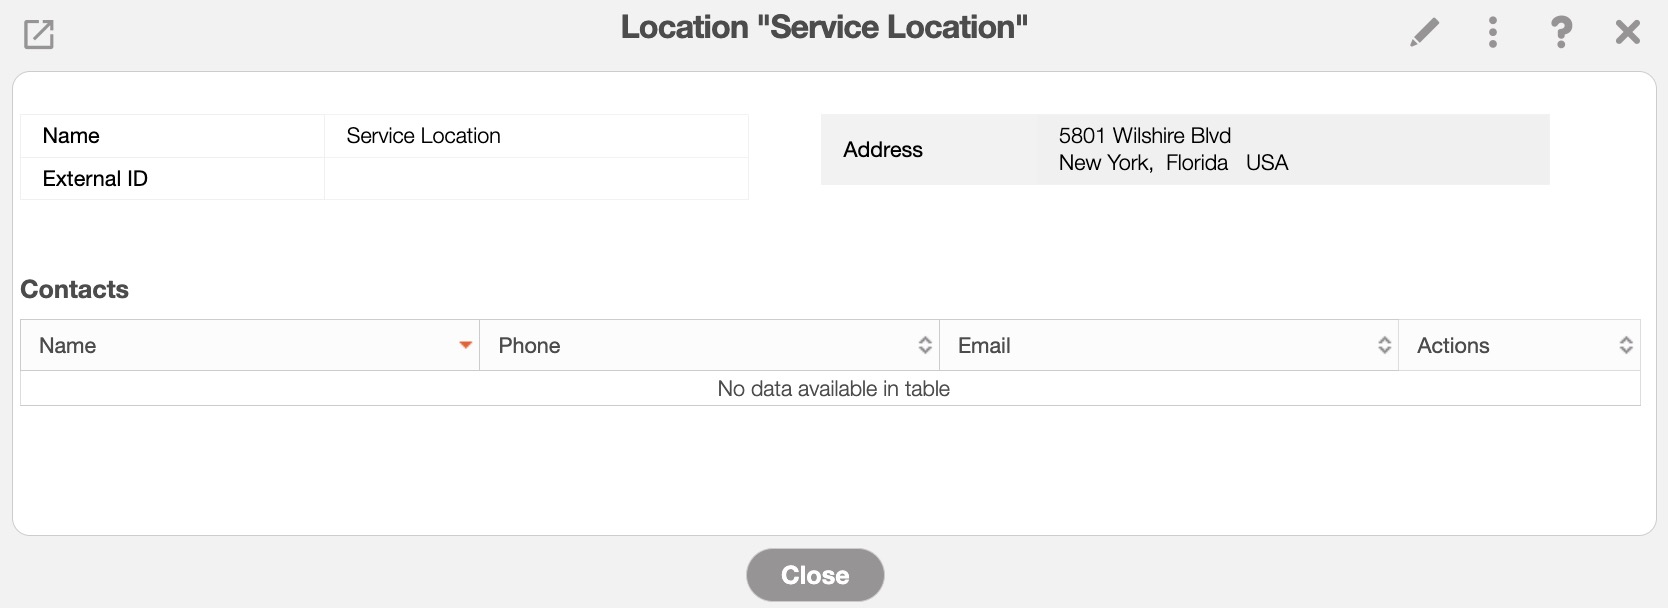
Task: Click the pencil edit icon
Action: [x=1424, y=32]
